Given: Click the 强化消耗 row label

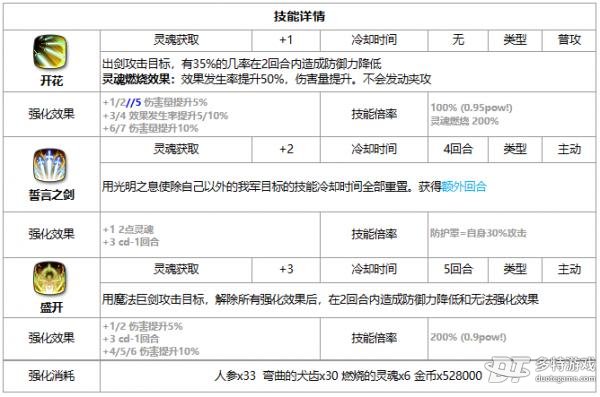Looking at the screenshot, I should (51, 376).
